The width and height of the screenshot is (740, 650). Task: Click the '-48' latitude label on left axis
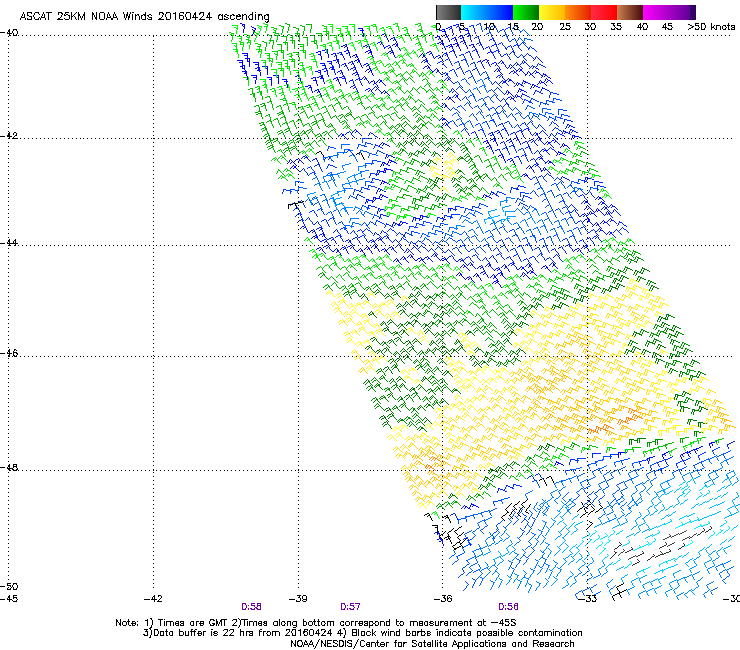(9, 467)
